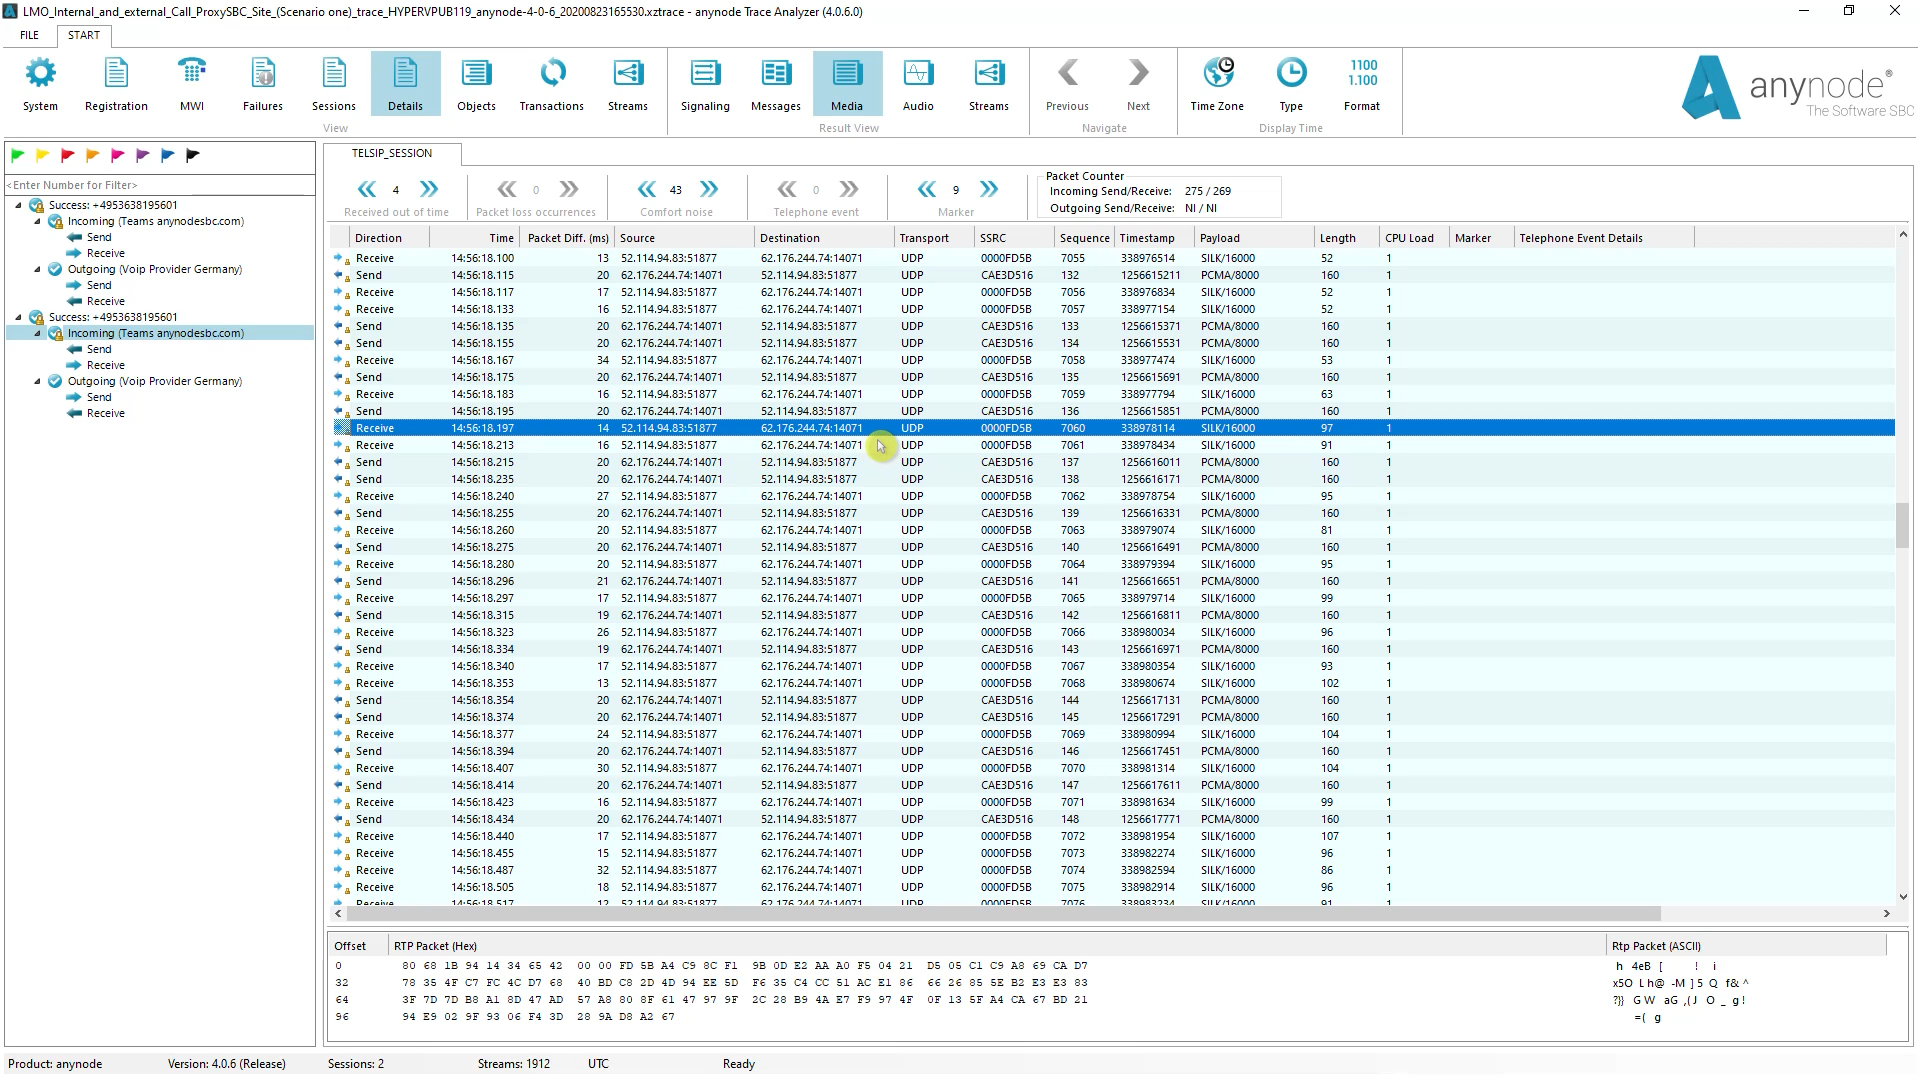This screenshot has height=1080, width=1920.
Task: Open the Sessions view
Action: pyautogui.click(x=334, y=84)
